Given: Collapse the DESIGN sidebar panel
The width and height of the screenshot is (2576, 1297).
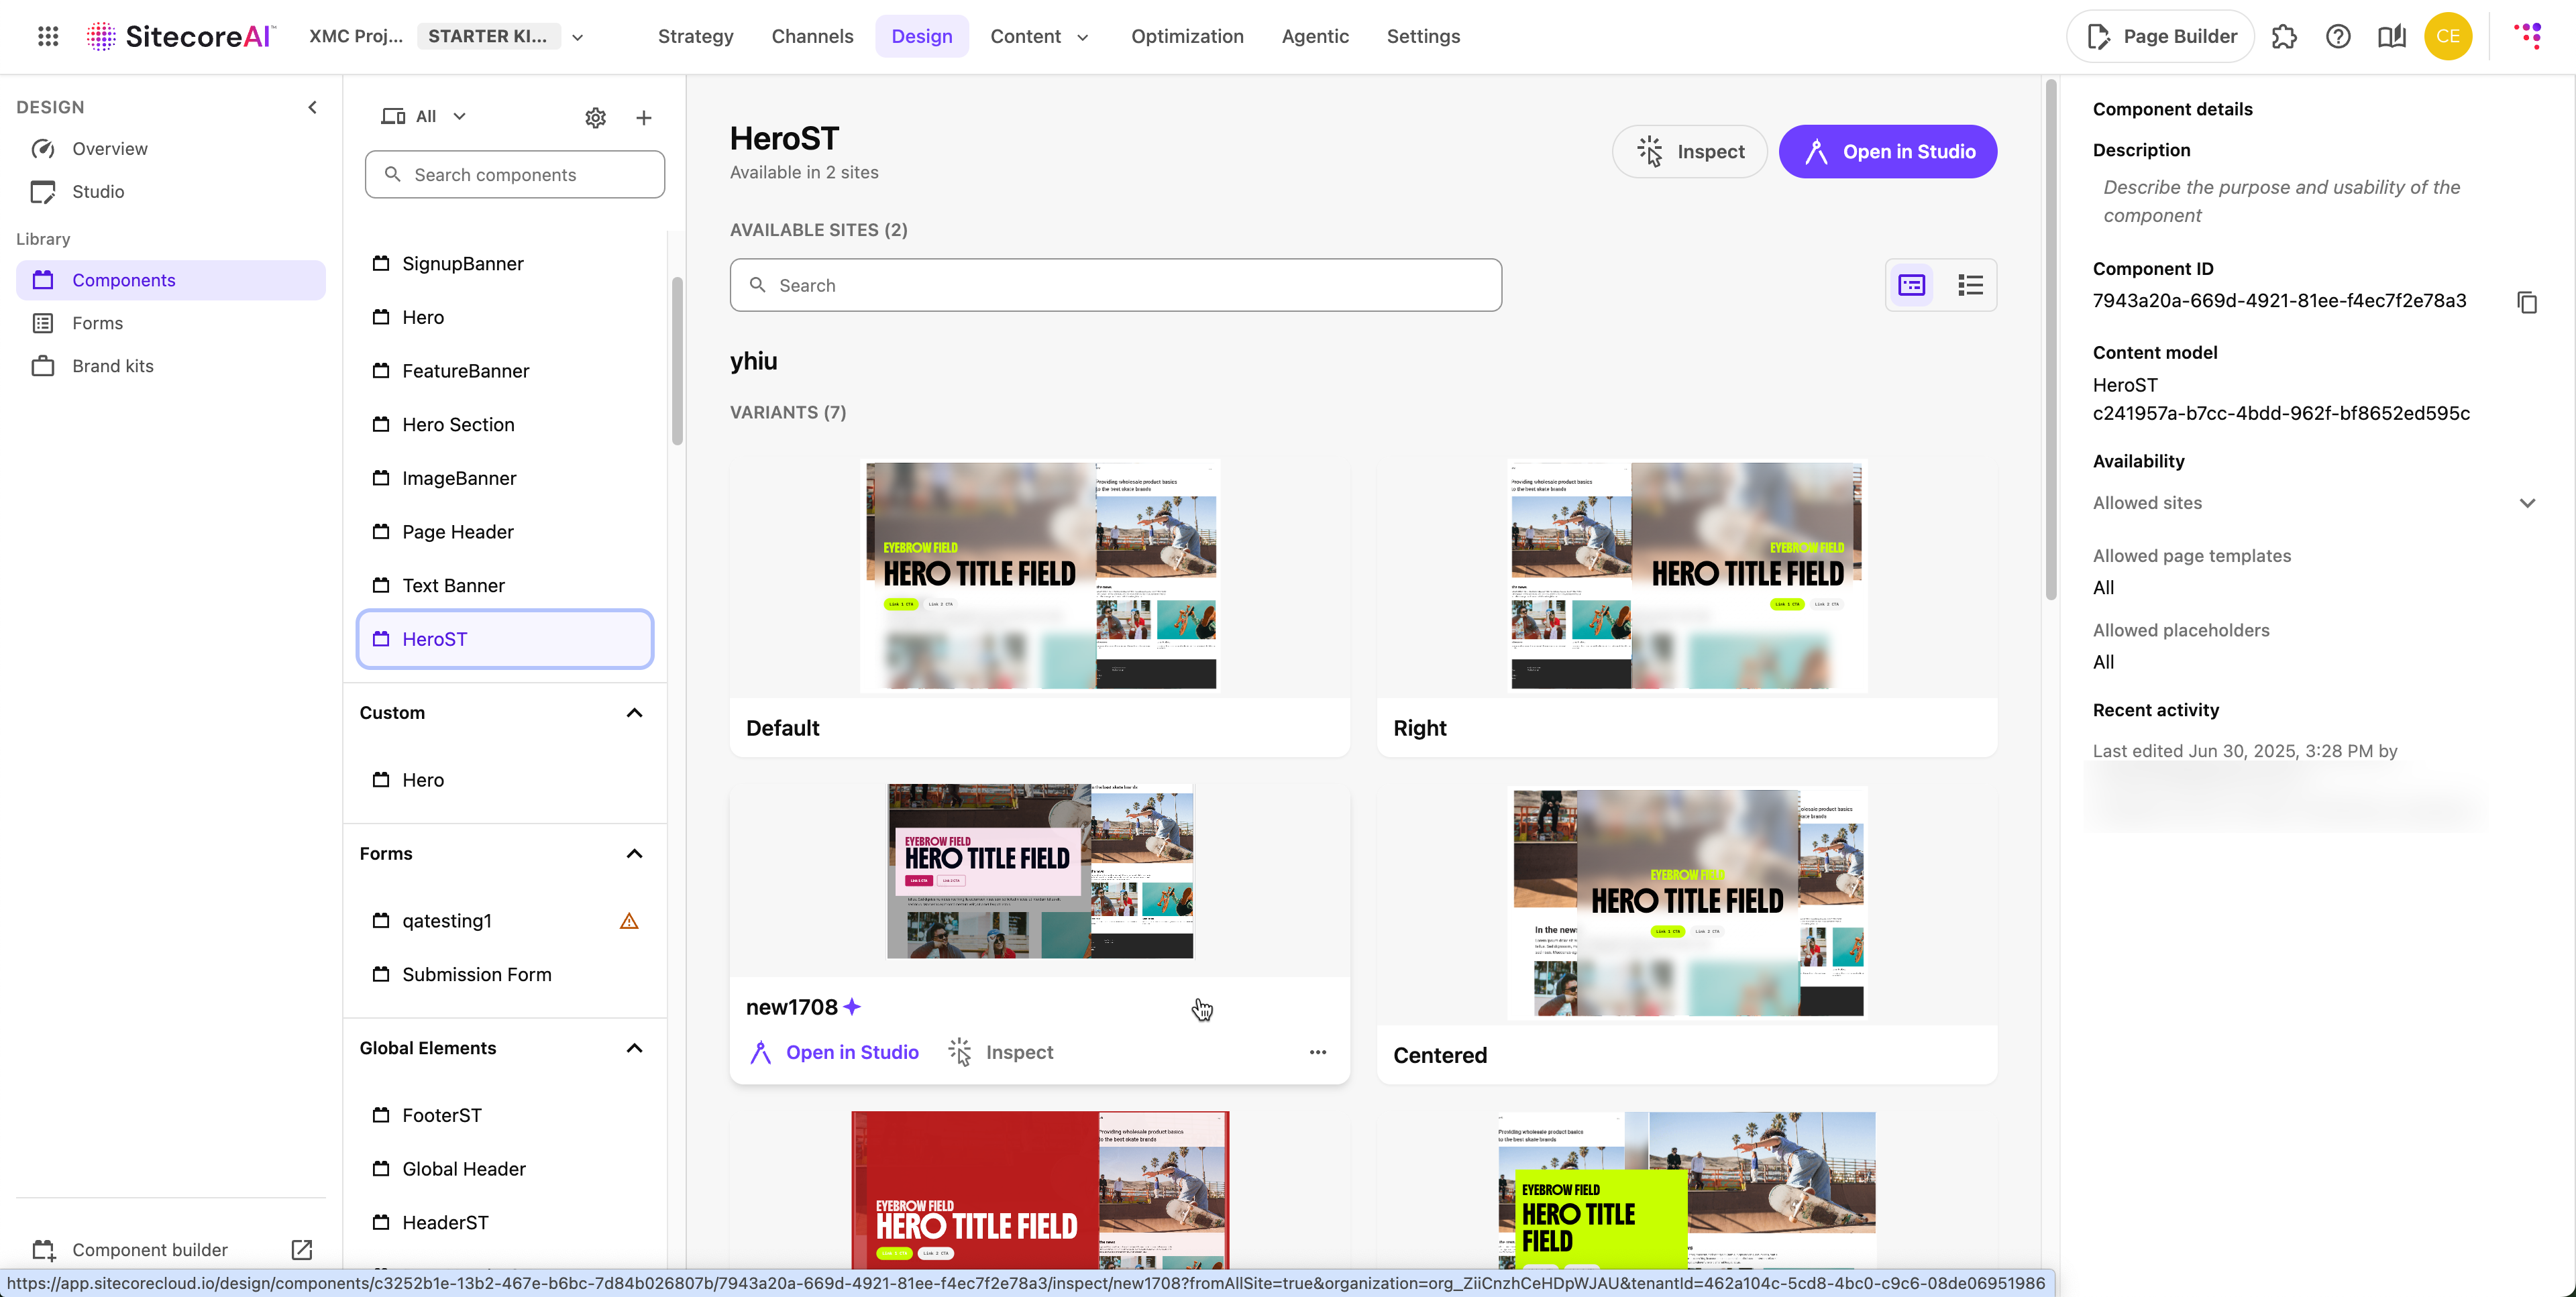Looking at the screenshot, I should pos(312,107).
